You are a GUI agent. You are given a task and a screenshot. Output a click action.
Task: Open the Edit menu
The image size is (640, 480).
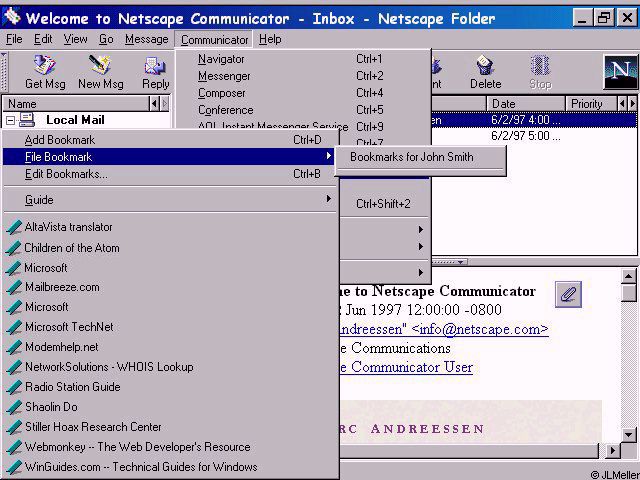coord(43,39)
